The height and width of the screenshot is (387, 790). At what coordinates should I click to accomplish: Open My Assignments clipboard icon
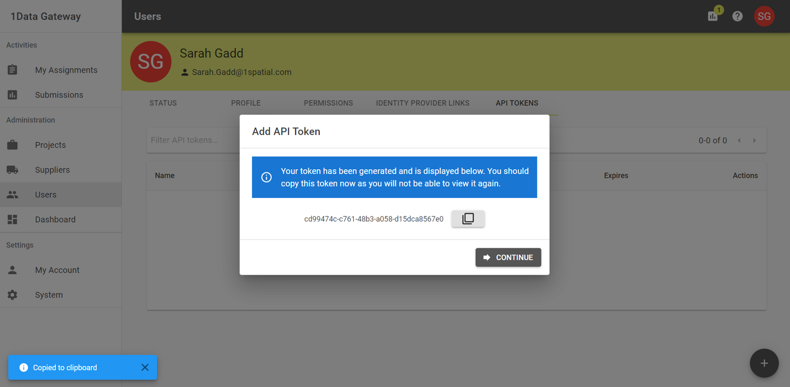pos(13,70)
